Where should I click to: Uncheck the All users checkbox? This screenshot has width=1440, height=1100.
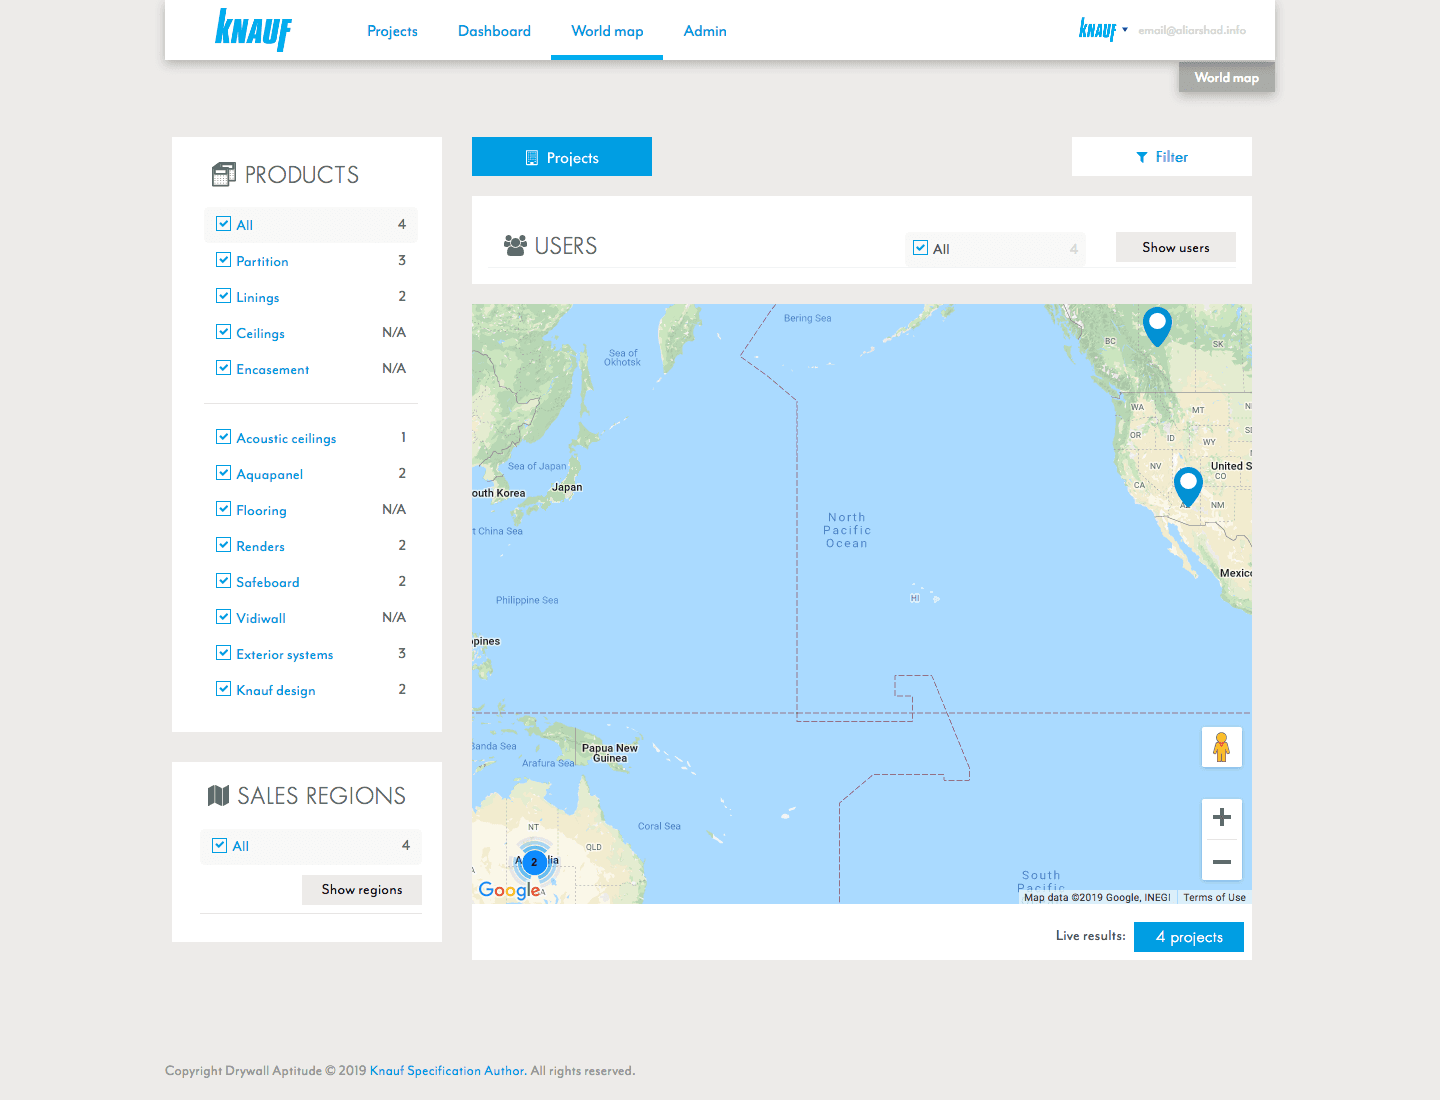[920, 248]
